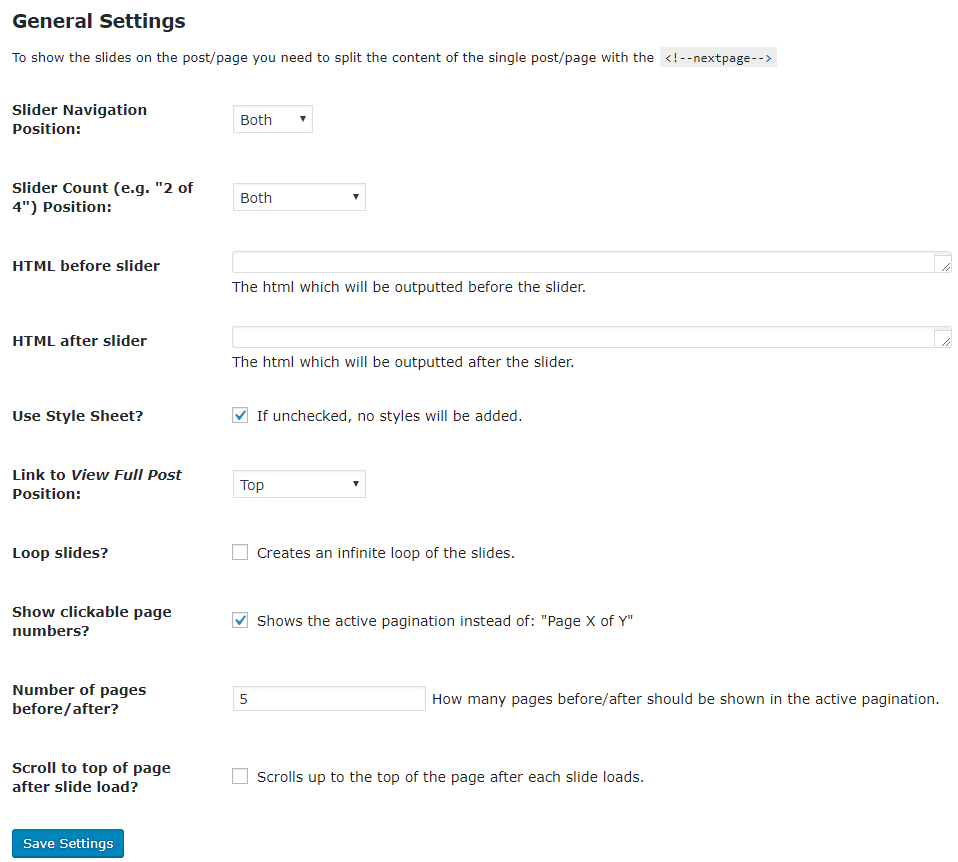Click resize handle of HTML before slider box

point(944,265)
